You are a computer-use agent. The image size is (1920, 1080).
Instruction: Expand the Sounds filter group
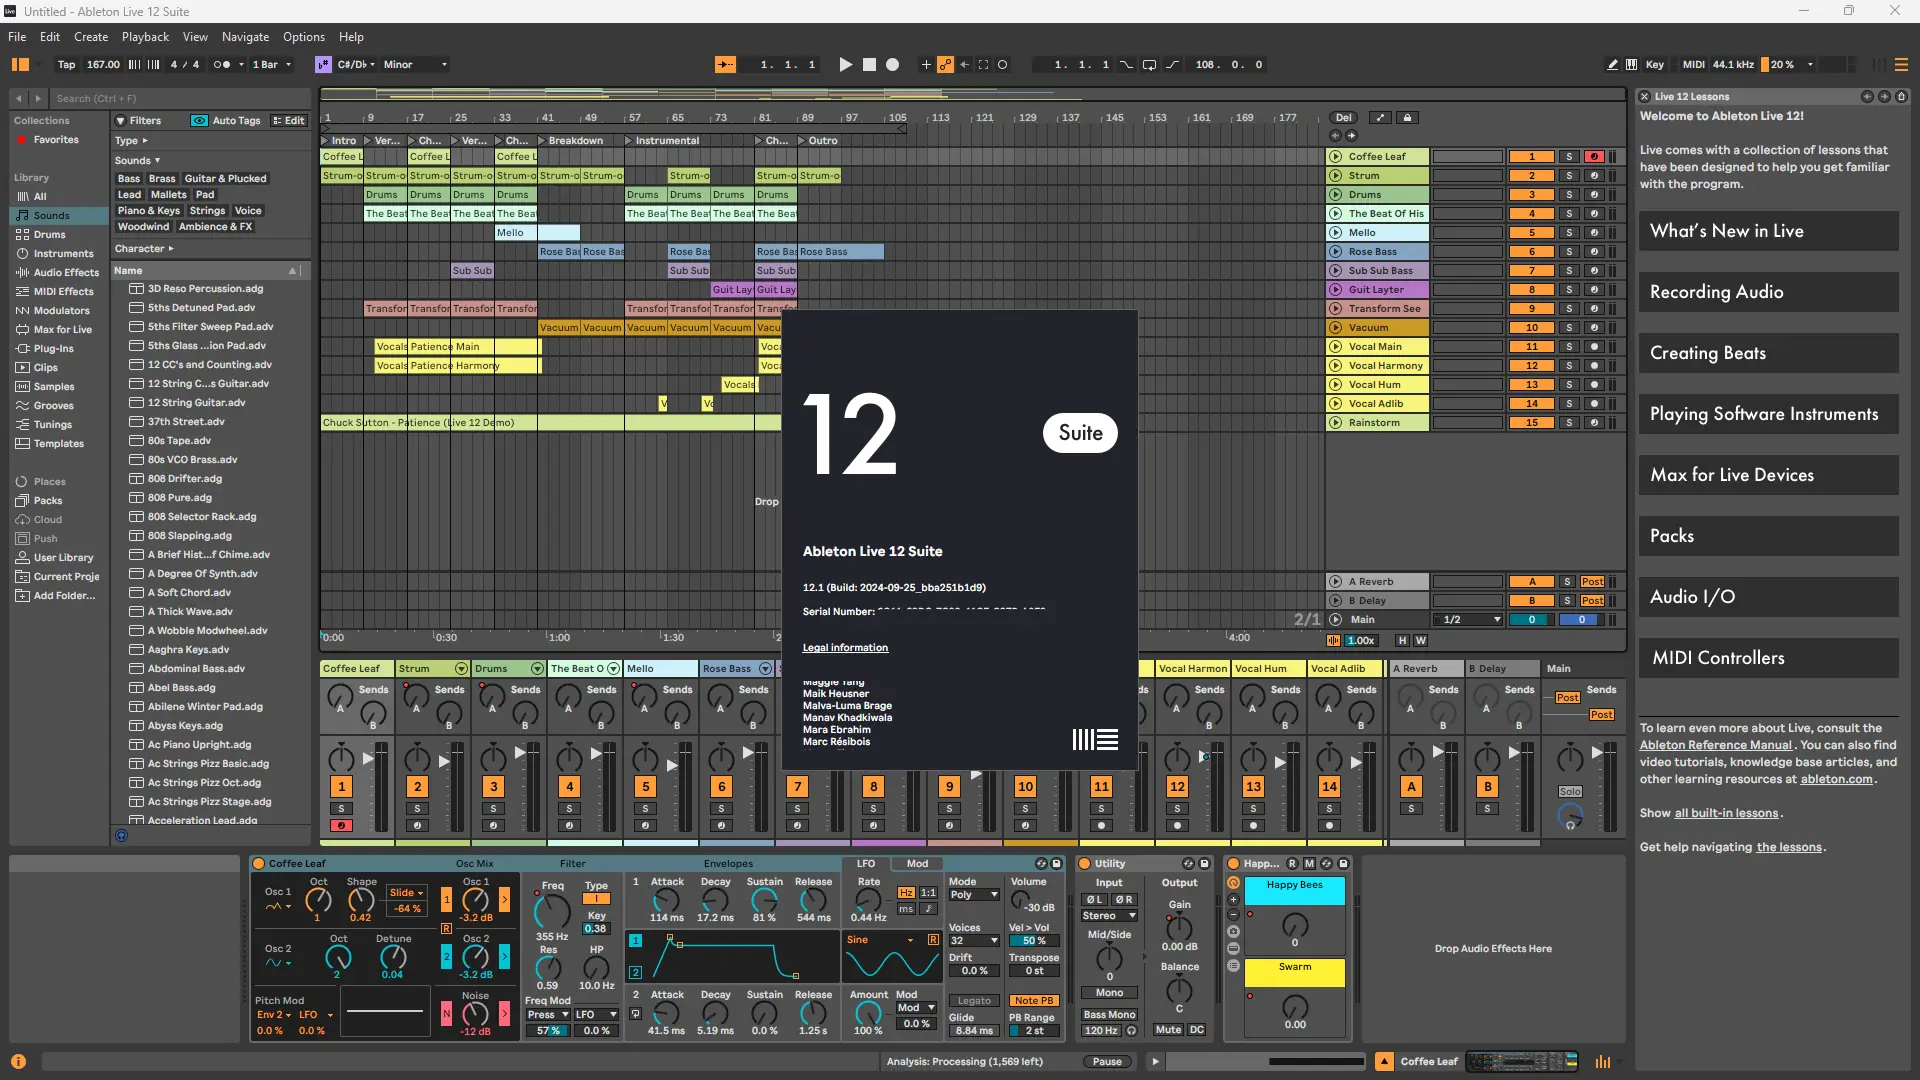click(x=137, y=160)
